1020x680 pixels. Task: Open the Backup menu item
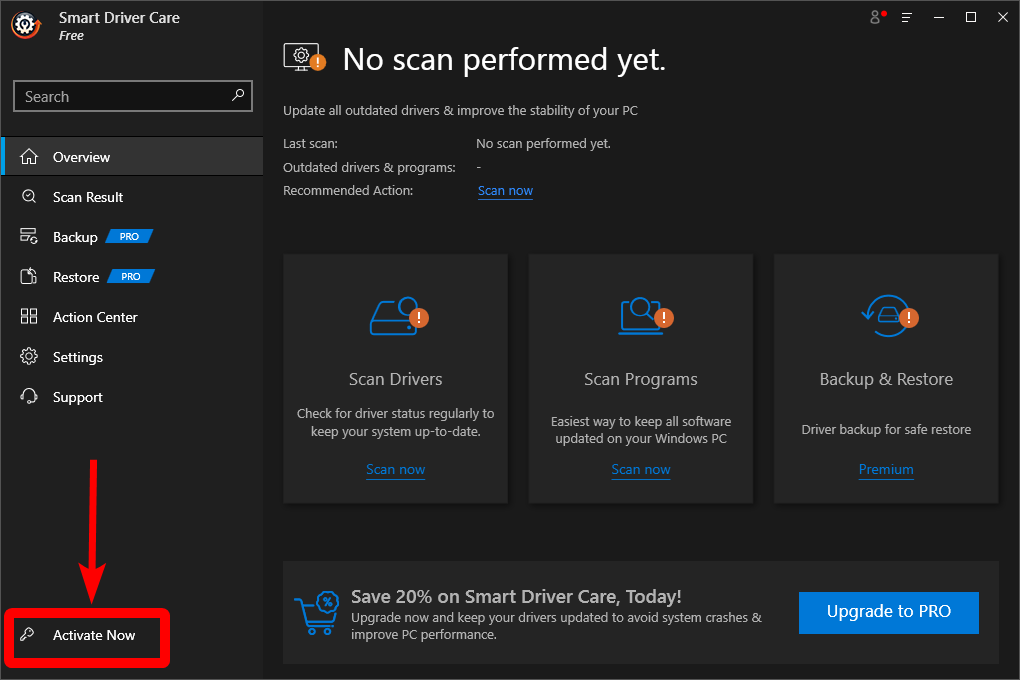coord(133,237)
